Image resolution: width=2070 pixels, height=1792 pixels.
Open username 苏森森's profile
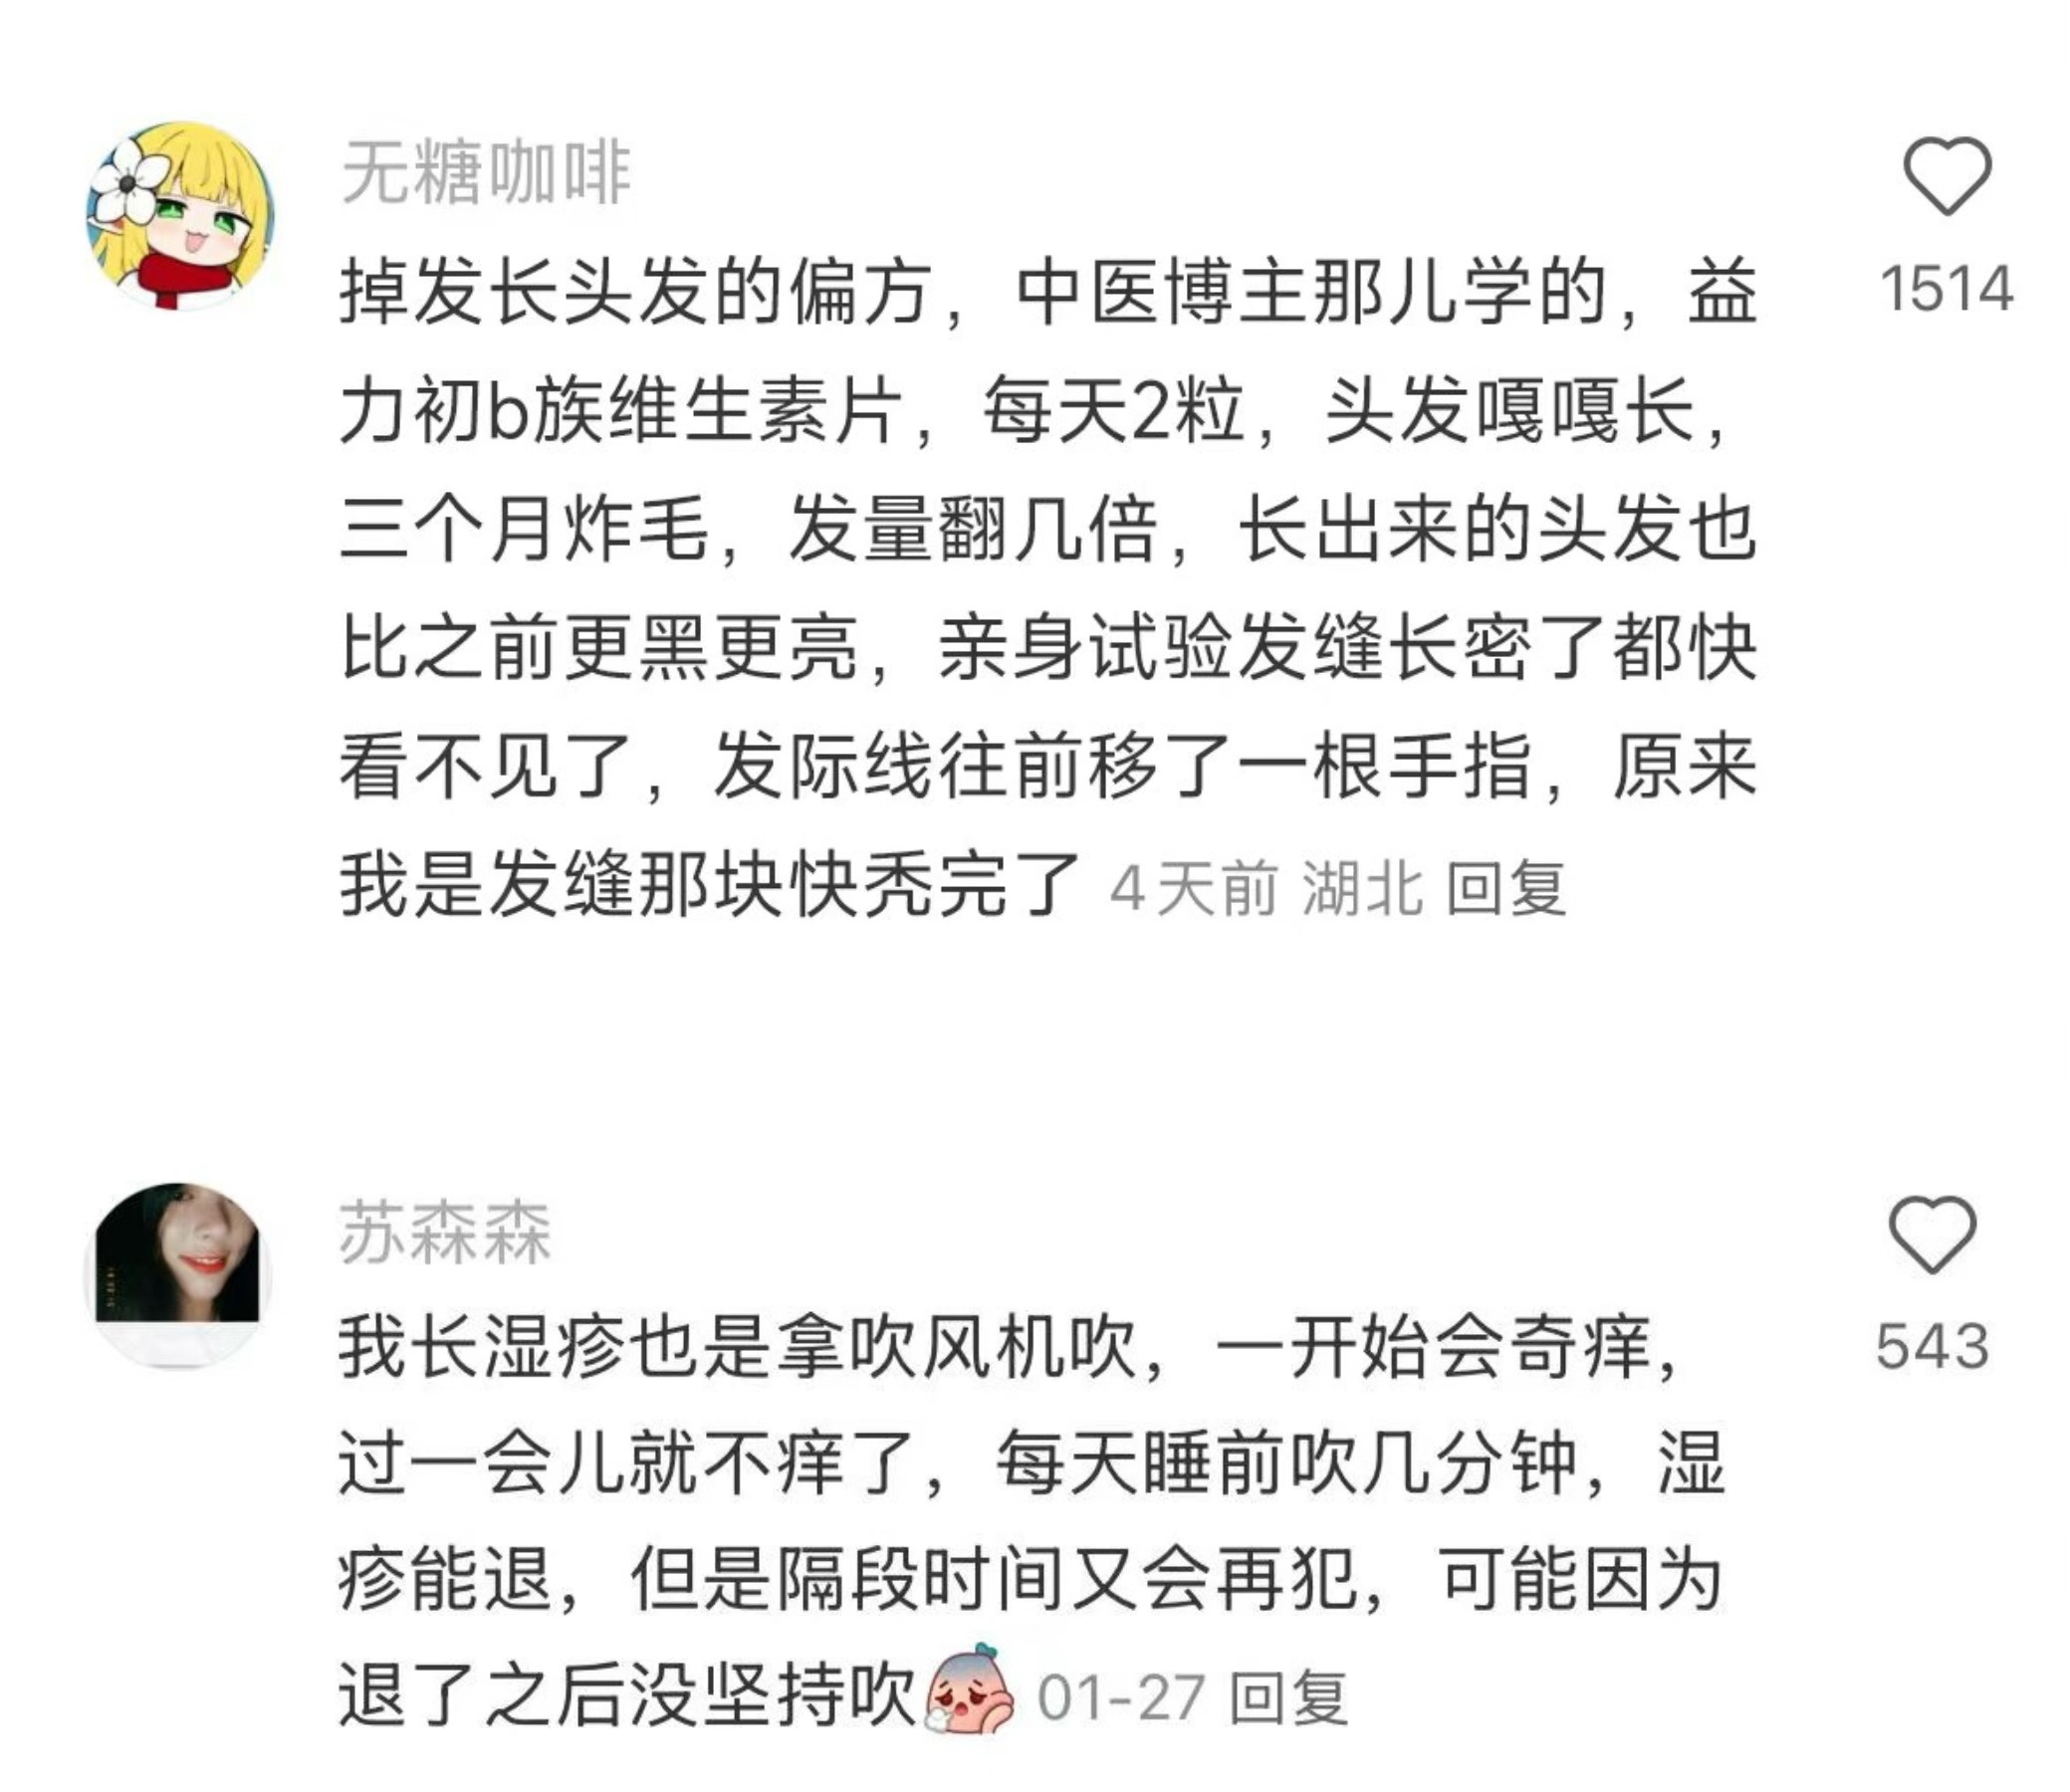[445, 1232]
